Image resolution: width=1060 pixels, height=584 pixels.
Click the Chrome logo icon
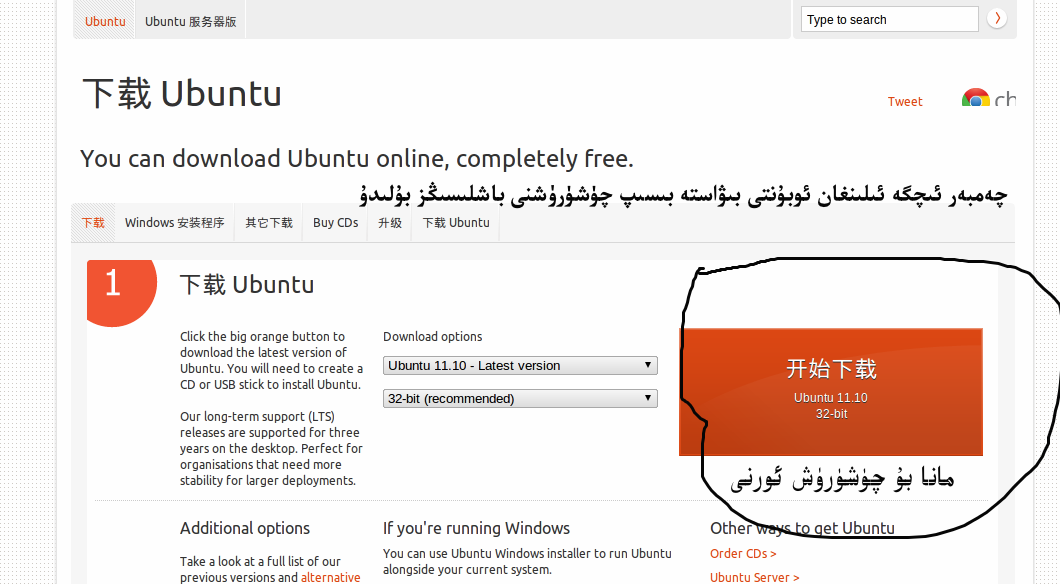tap(975, 99)
